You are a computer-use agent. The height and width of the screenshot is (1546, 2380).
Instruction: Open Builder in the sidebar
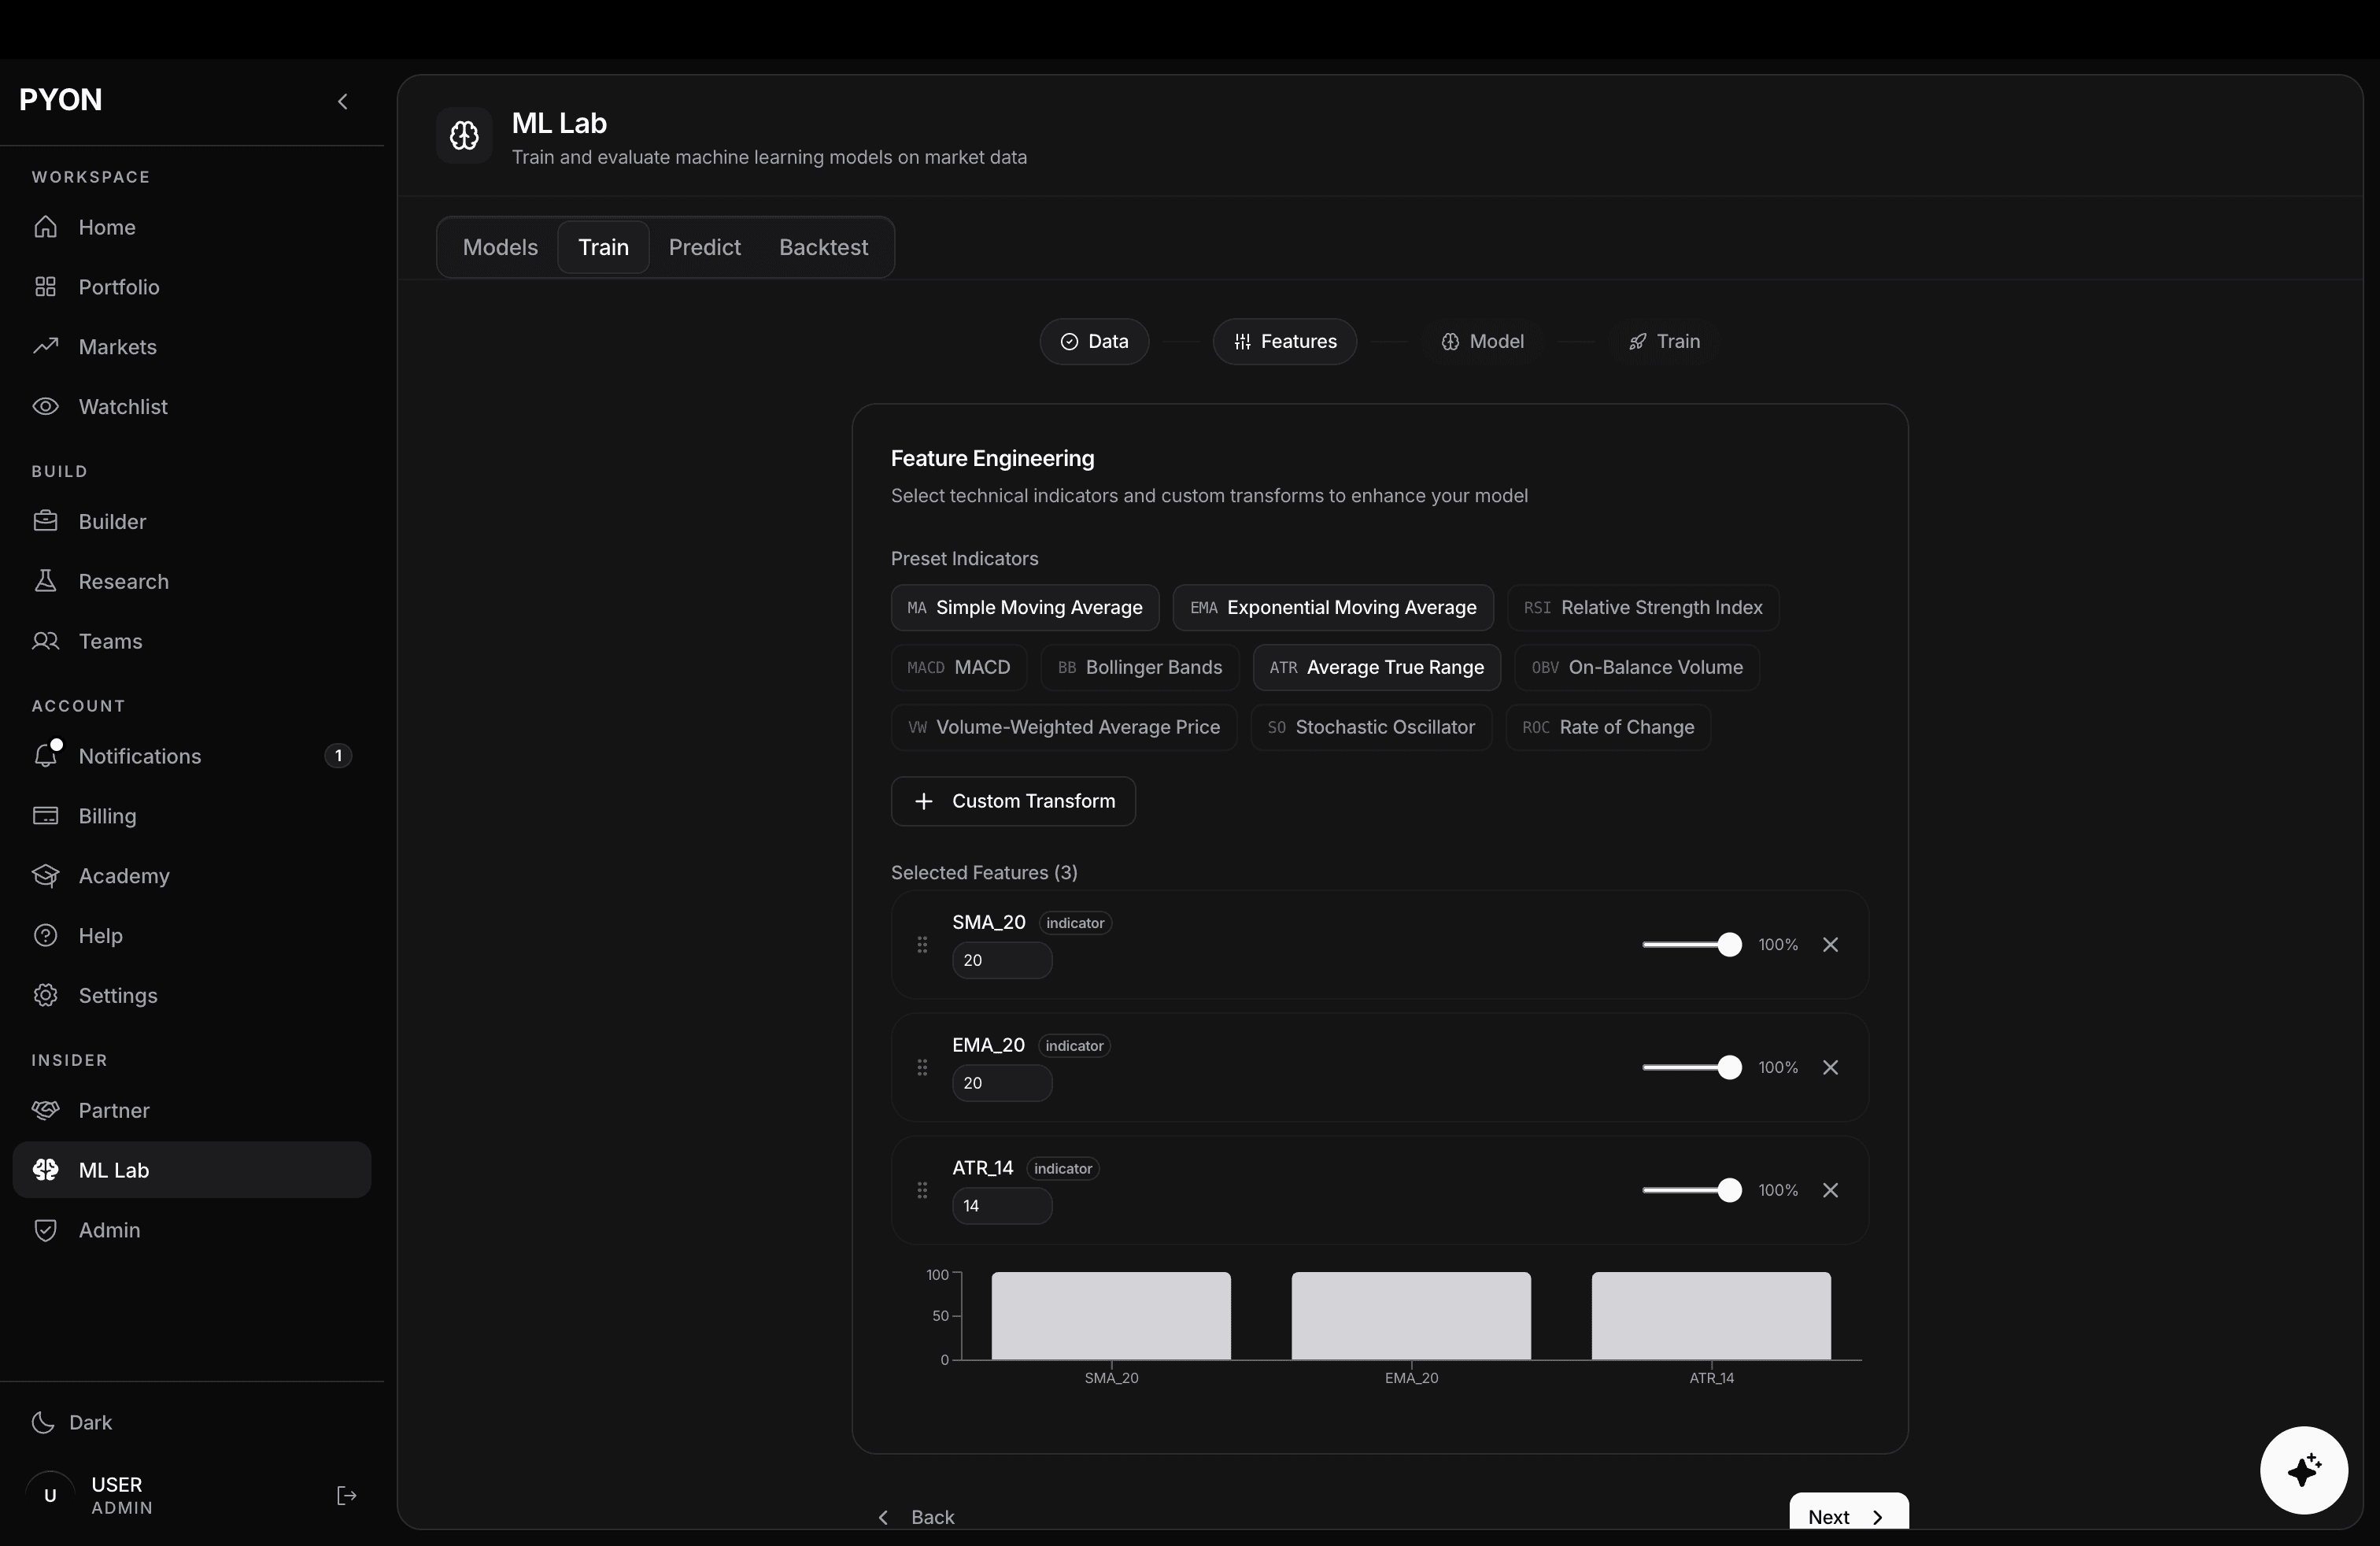192,521
